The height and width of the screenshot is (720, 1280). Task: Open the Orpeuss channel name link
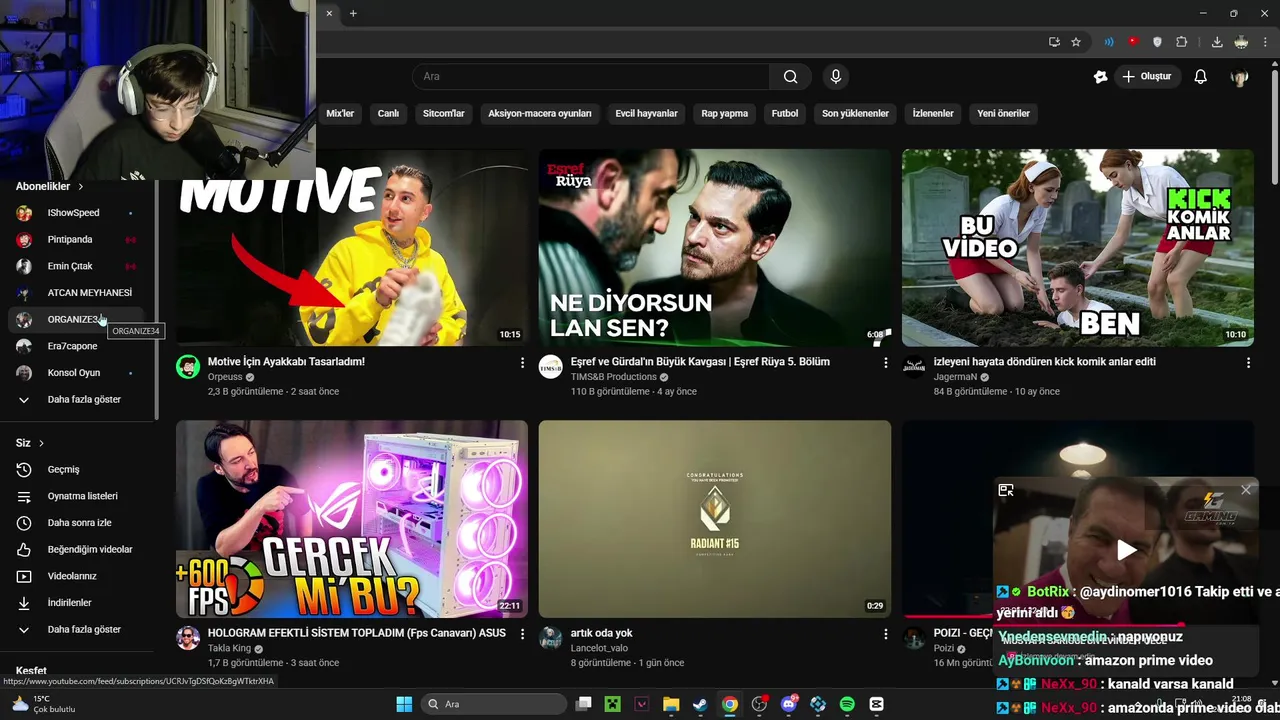[x=225, y=377]
